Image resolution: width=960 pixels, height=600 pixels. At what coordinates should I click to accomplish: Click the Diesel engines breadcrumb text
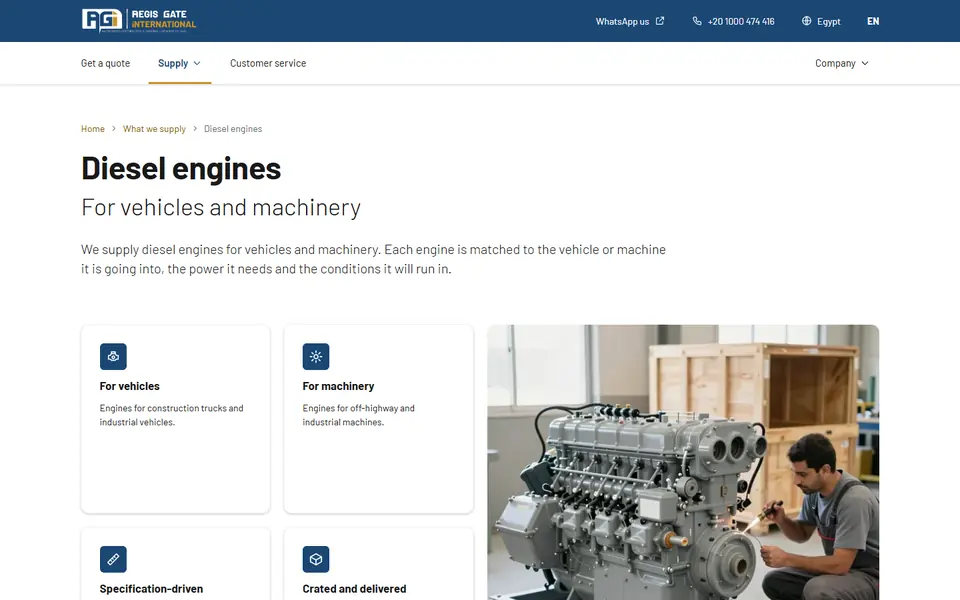coord(233,129)
